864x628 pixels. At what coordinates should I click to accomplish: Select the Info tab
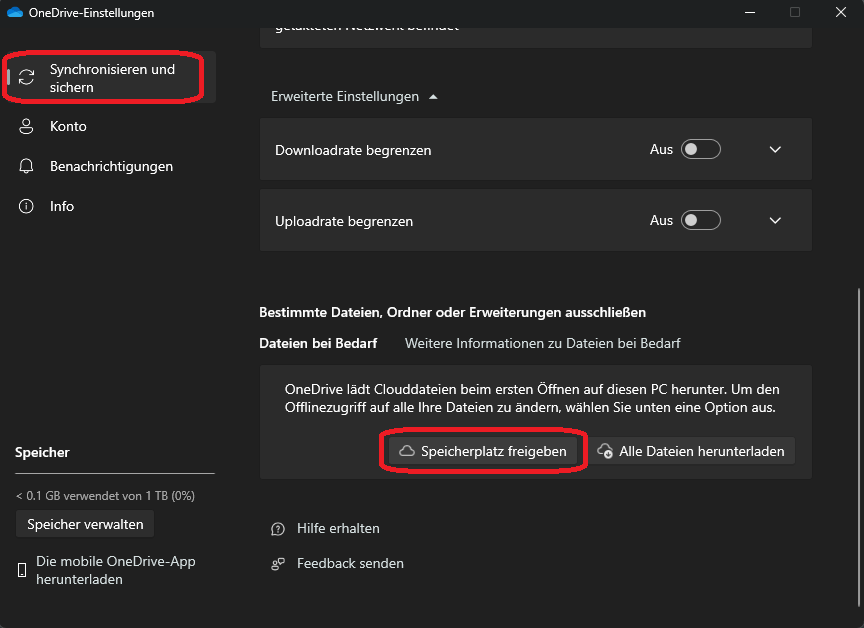[x=109, y=206]
